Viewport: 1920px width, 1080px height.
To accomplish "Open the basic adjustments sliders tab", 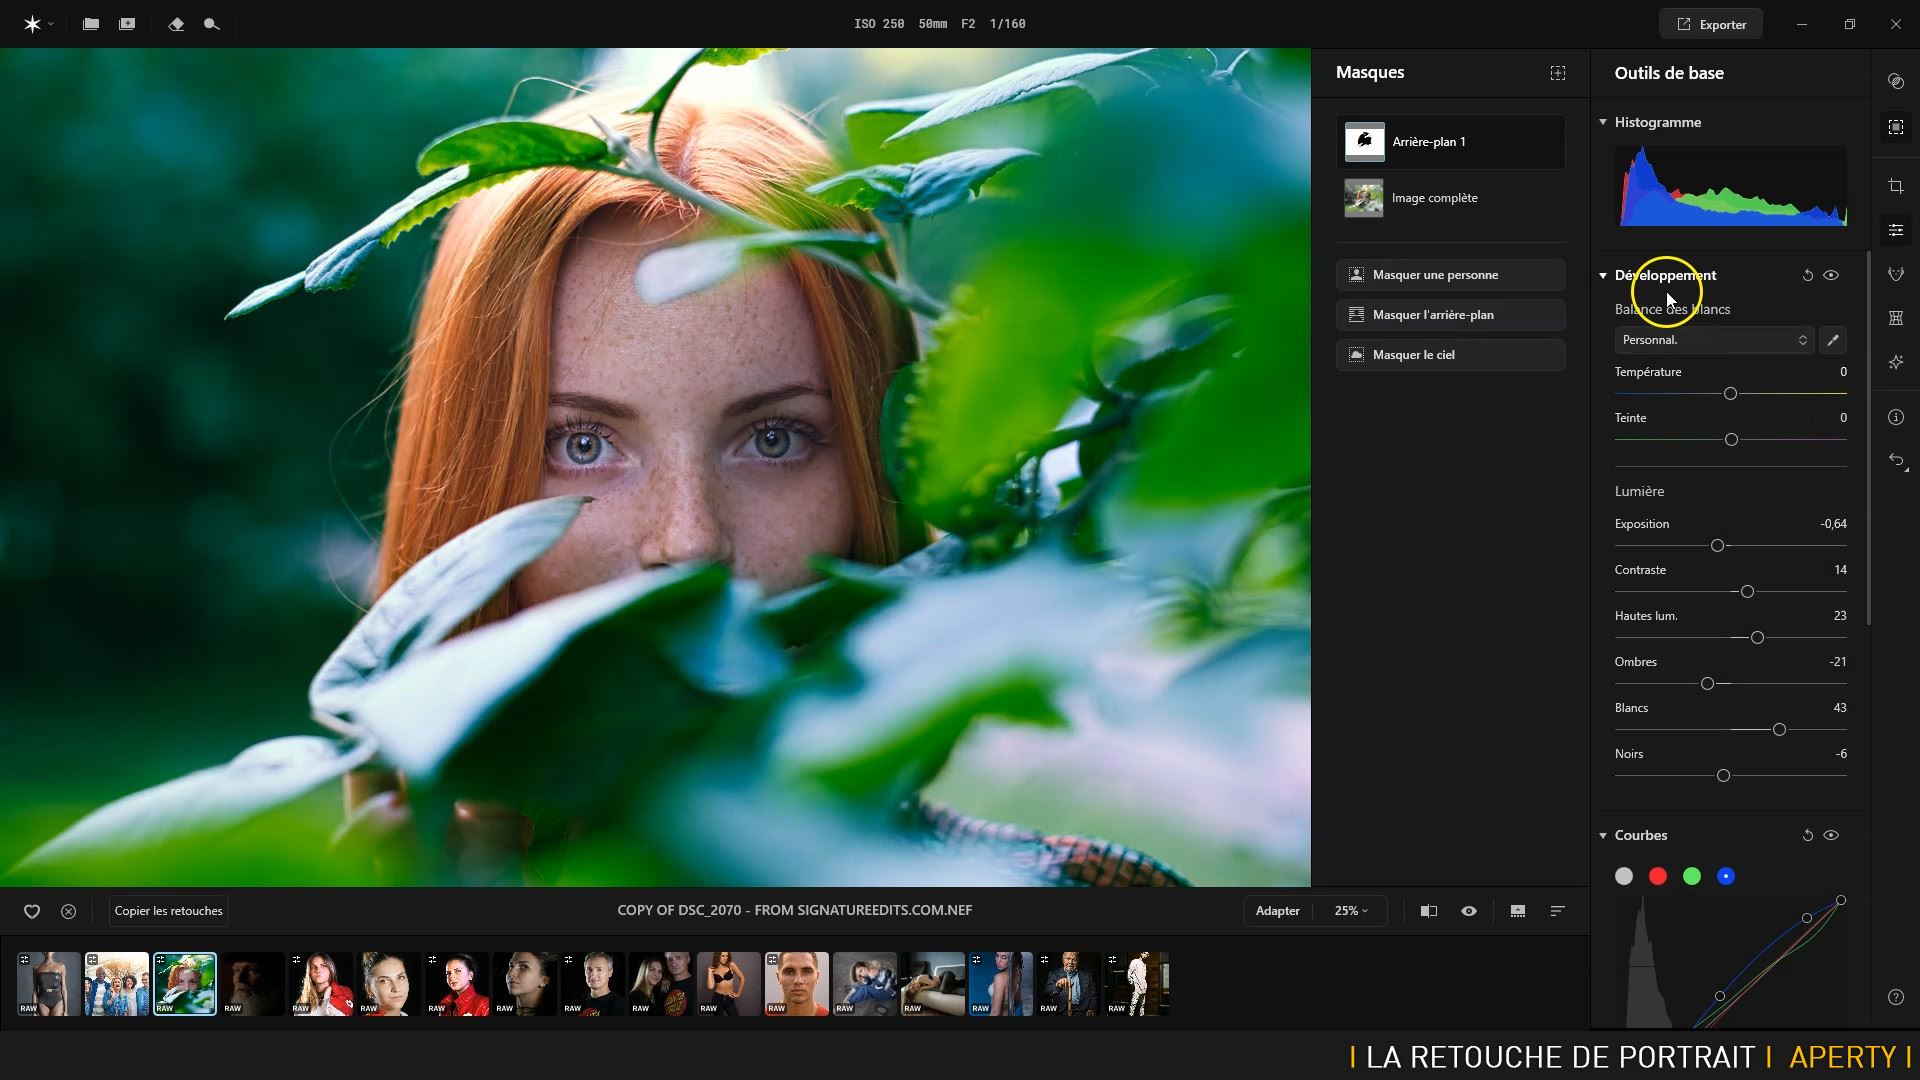I will [1896, 230].
